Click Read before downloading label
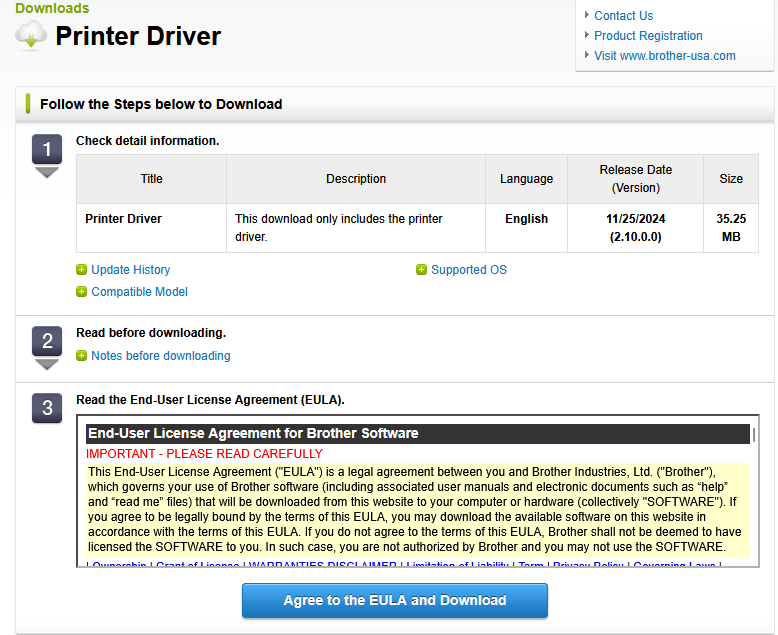The height and width of the screenshot is (635, 778). coord(151,333)
